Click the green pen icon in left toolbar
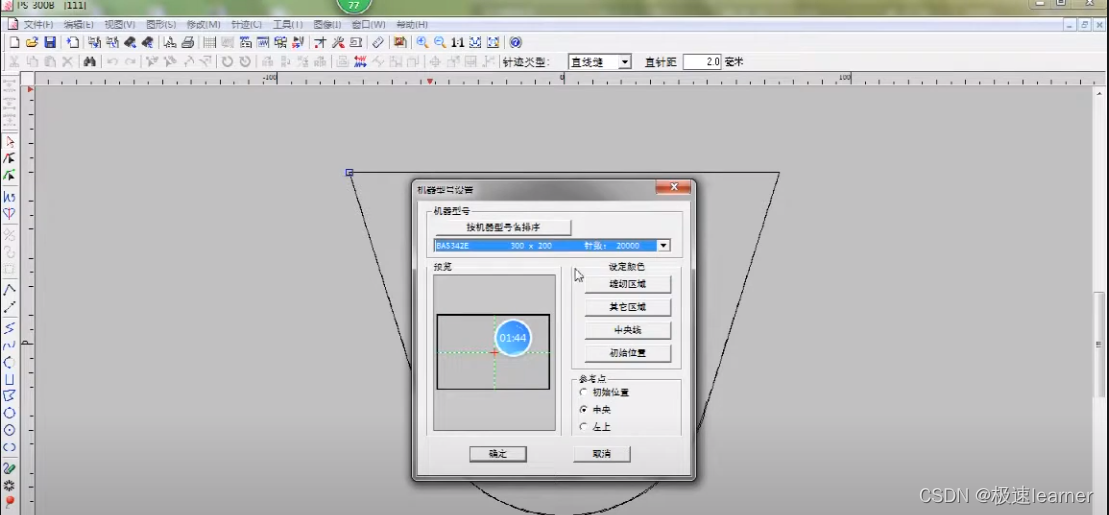The image size is (1109, 515). [x=9, y=468]
